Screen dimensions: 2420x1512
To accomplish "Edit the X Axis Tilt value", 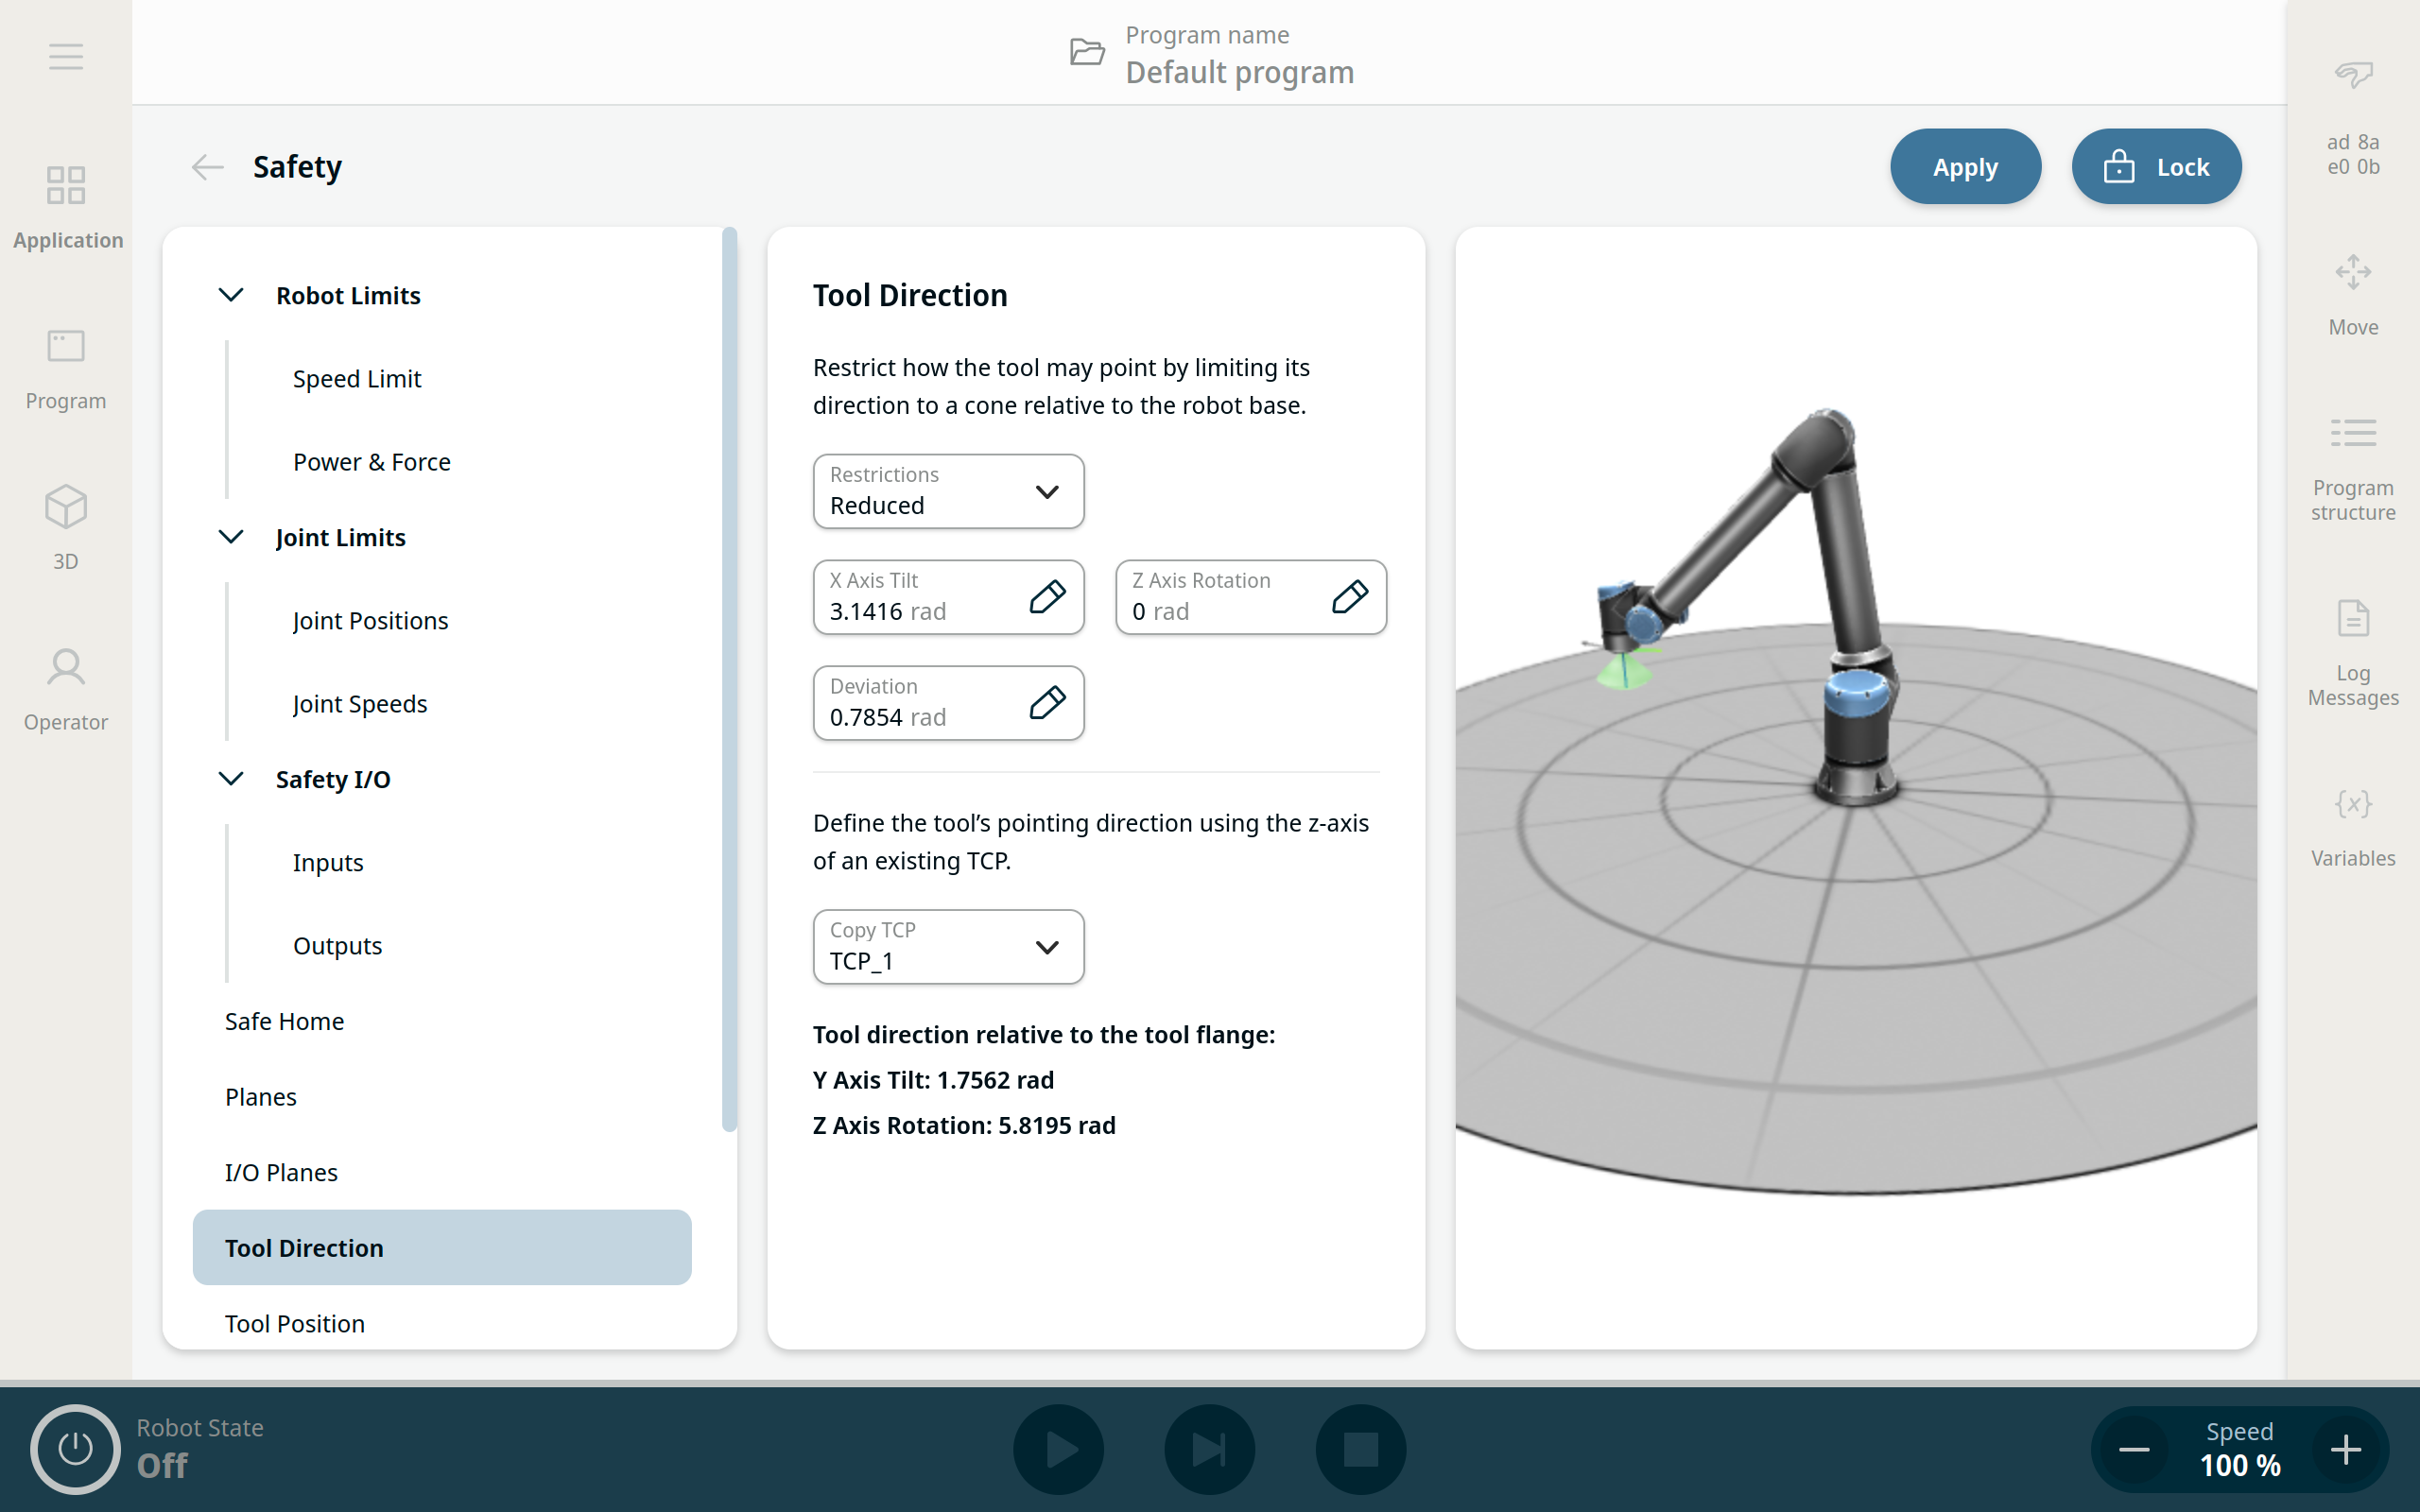I will [x=948, y=597].
